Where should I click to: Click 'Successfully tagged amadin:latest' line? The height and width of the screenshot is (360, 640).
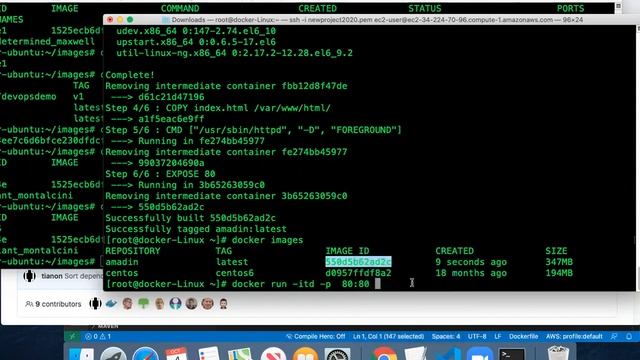[x=196, y=229]
